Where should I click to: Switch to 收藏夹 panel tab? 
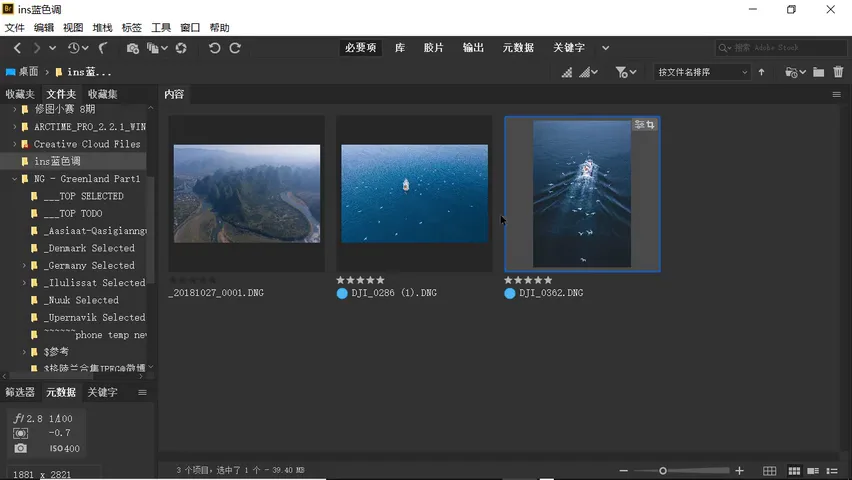tap(20, 94)
